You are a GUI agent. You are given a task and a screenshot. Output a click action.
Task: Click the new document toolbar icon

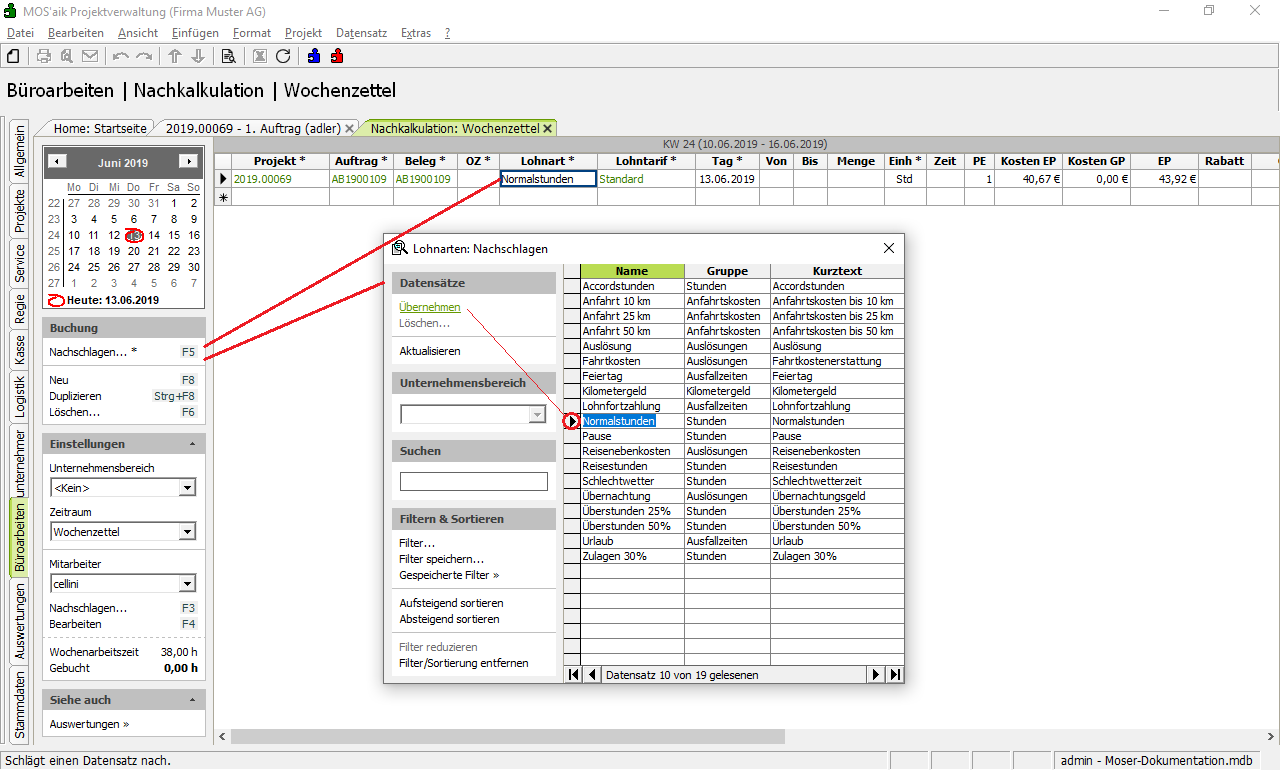tap(14, 56)
